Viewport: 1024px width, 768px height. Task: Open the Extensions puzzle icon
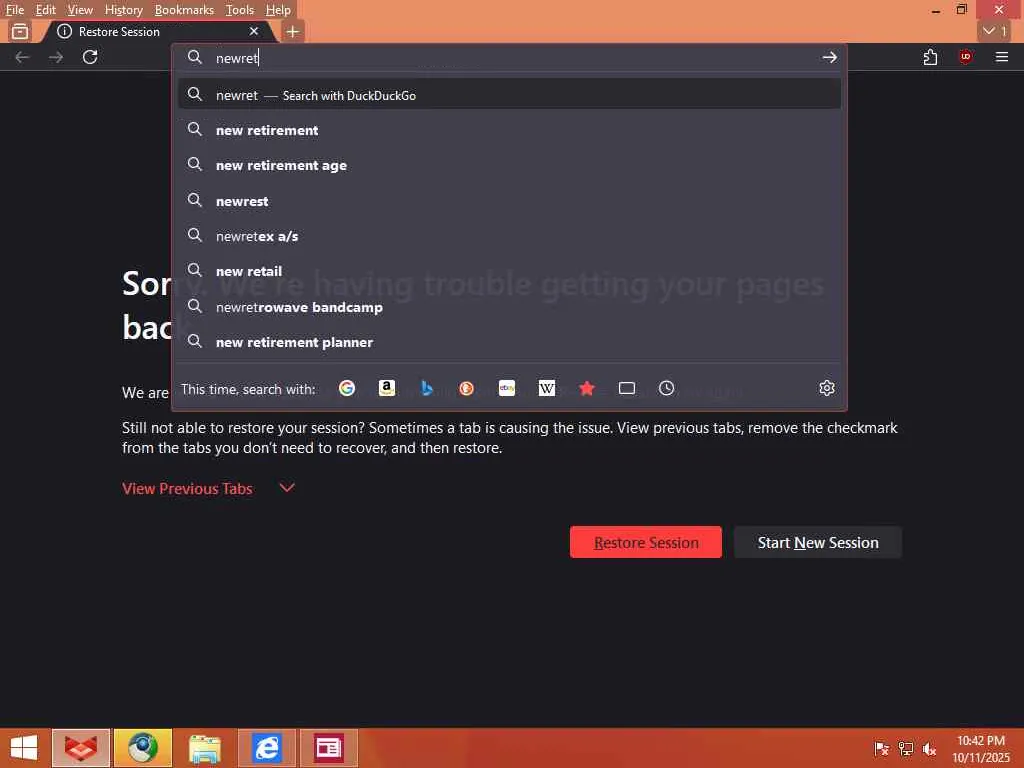point(931,57)
